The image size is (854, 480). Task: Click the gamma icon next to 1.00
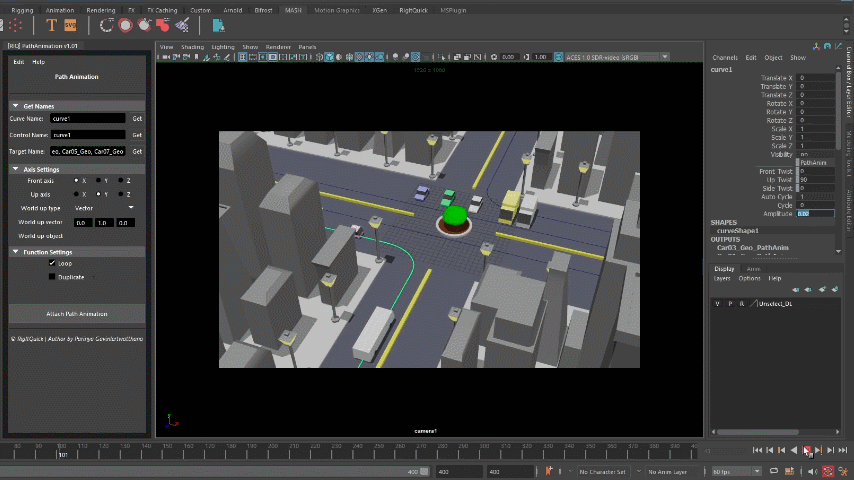pos(526,57)
